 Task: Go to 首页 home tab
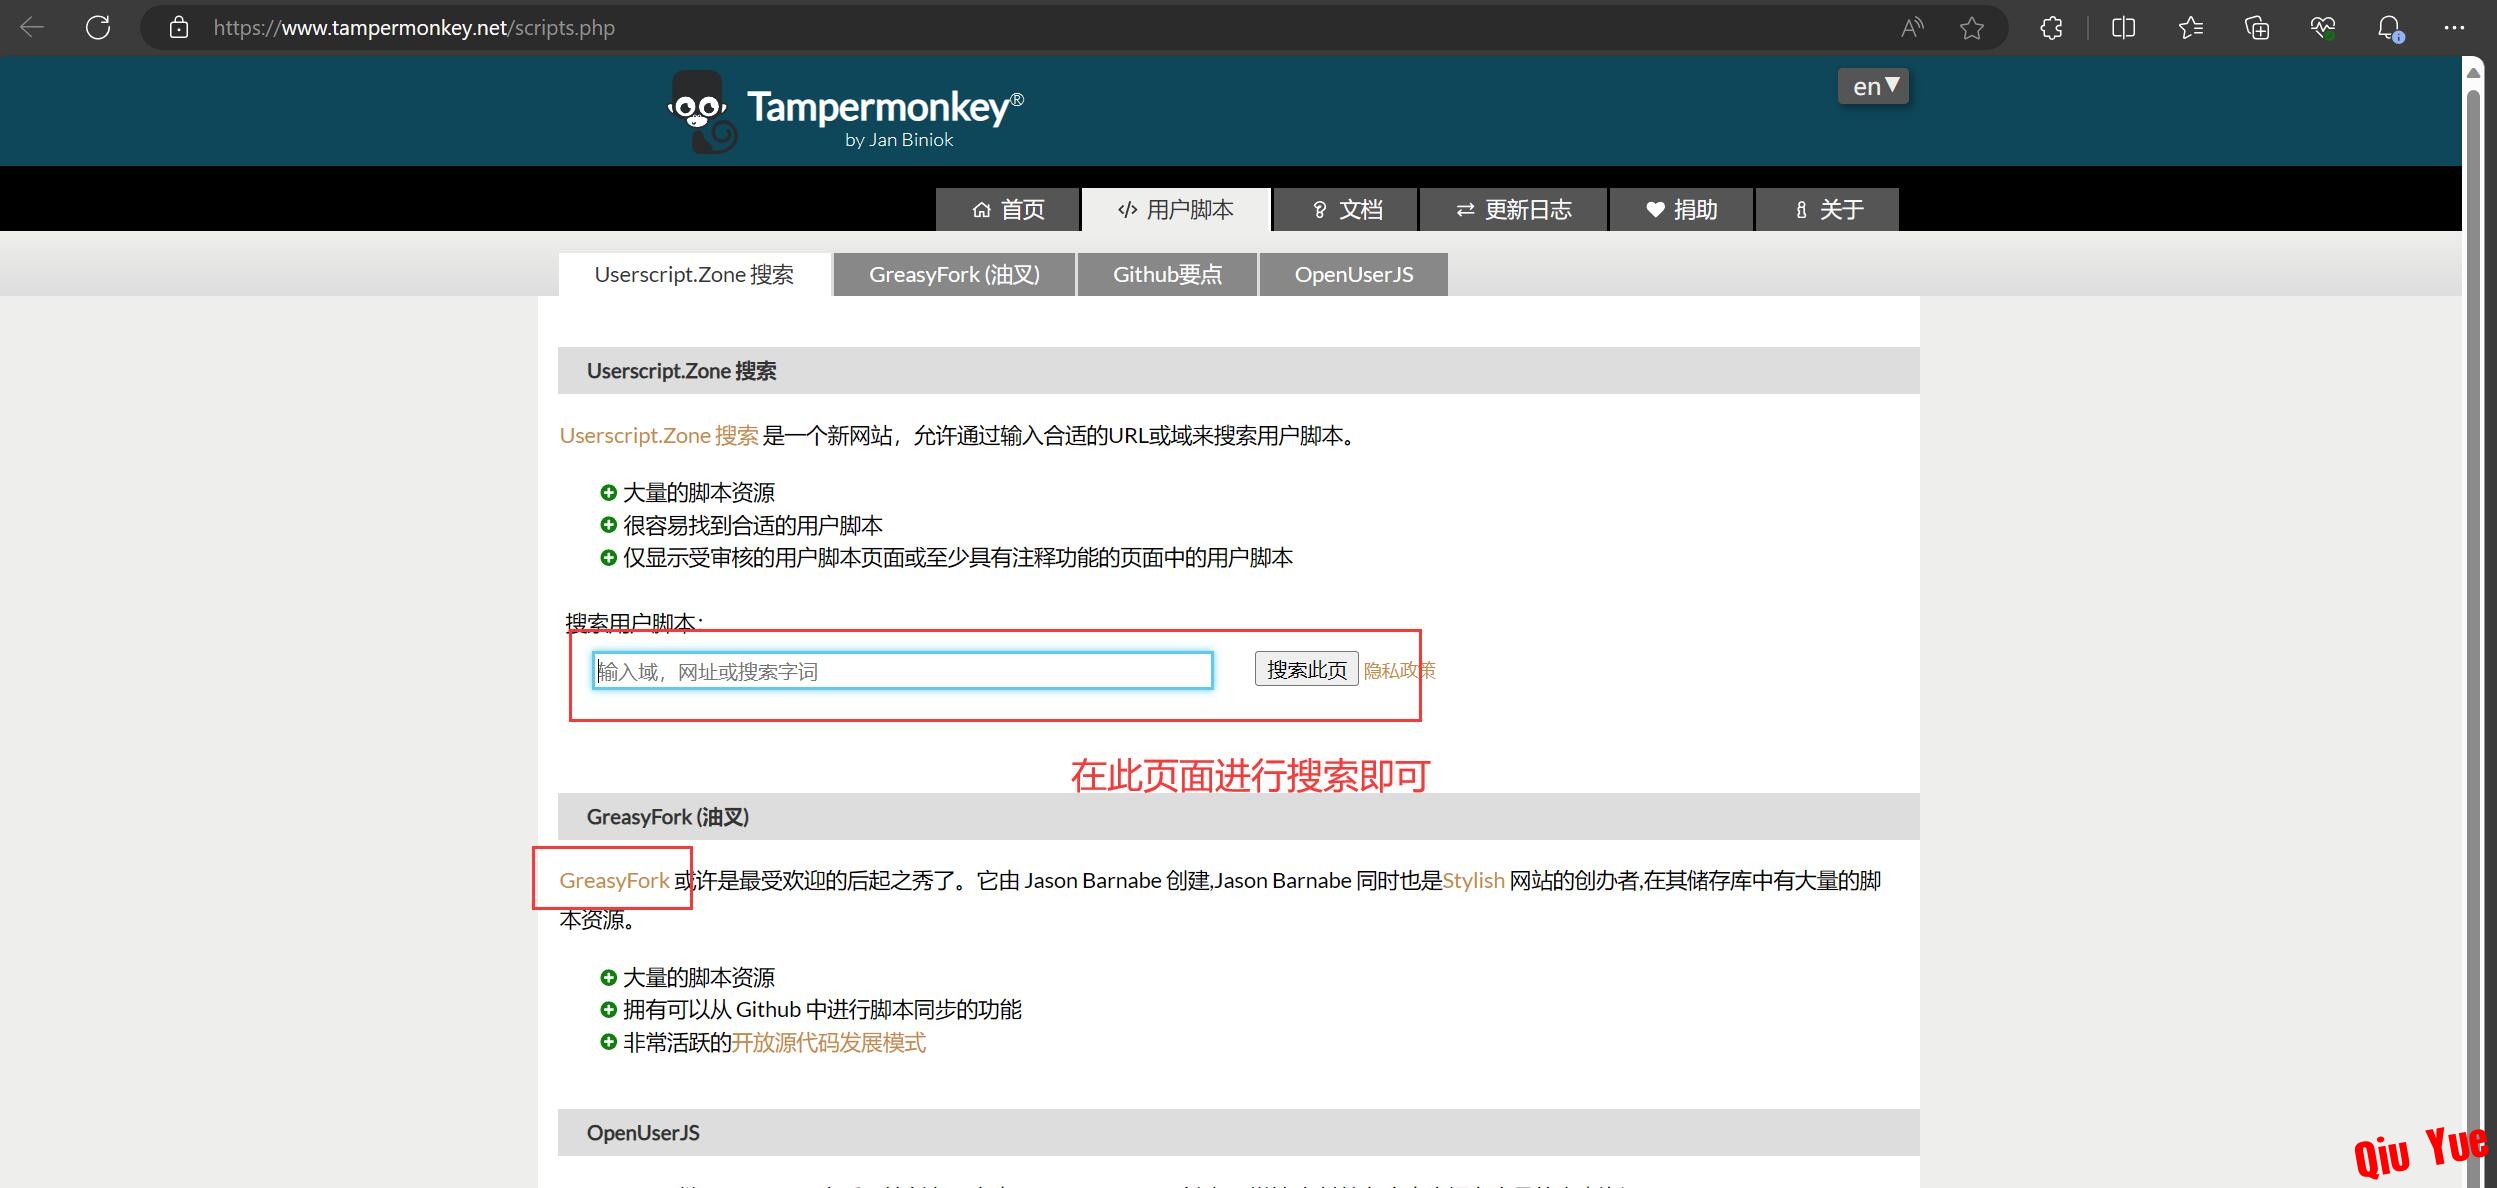1008,209
